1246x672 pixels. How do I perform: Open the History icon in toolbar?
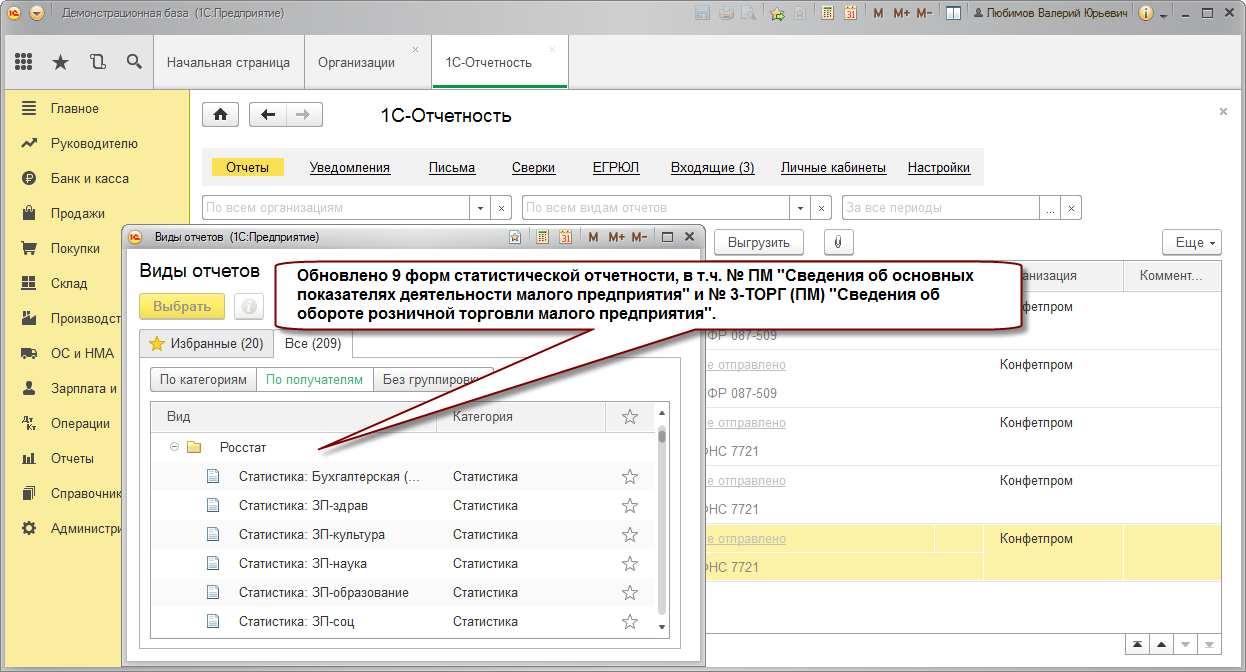tap(97, 62)
